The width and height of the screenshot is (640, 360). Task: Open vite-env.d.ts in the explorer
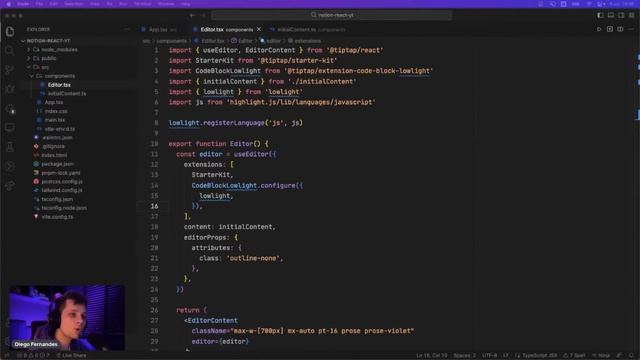[59, 129]
